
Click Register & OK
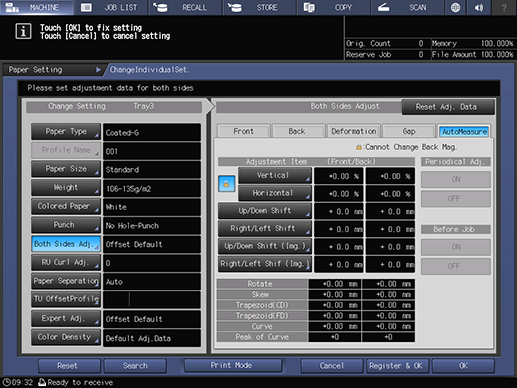pos(398,366)
